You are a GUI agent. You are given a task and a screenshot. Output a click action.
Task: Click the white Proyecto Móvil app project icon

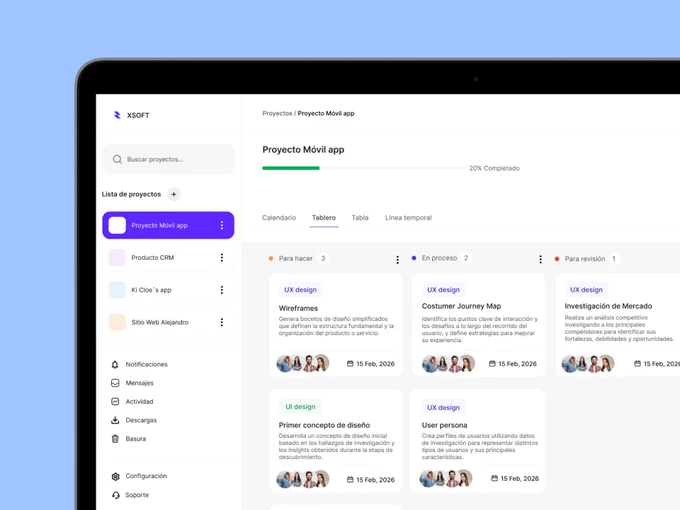[x=117, y=225]
